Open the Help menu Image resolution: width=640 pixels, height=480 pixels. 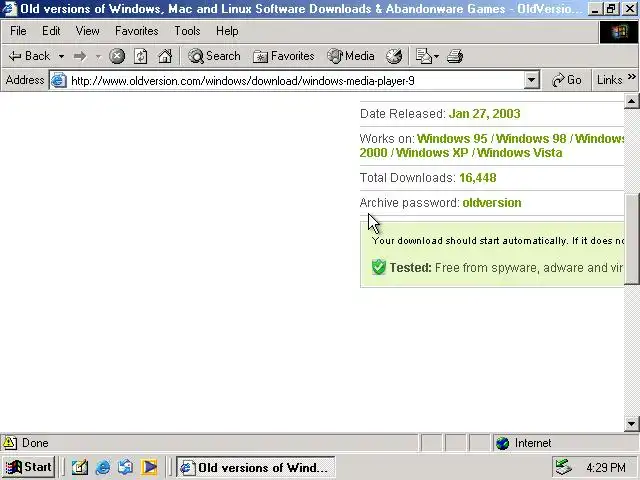click(227, 31)
